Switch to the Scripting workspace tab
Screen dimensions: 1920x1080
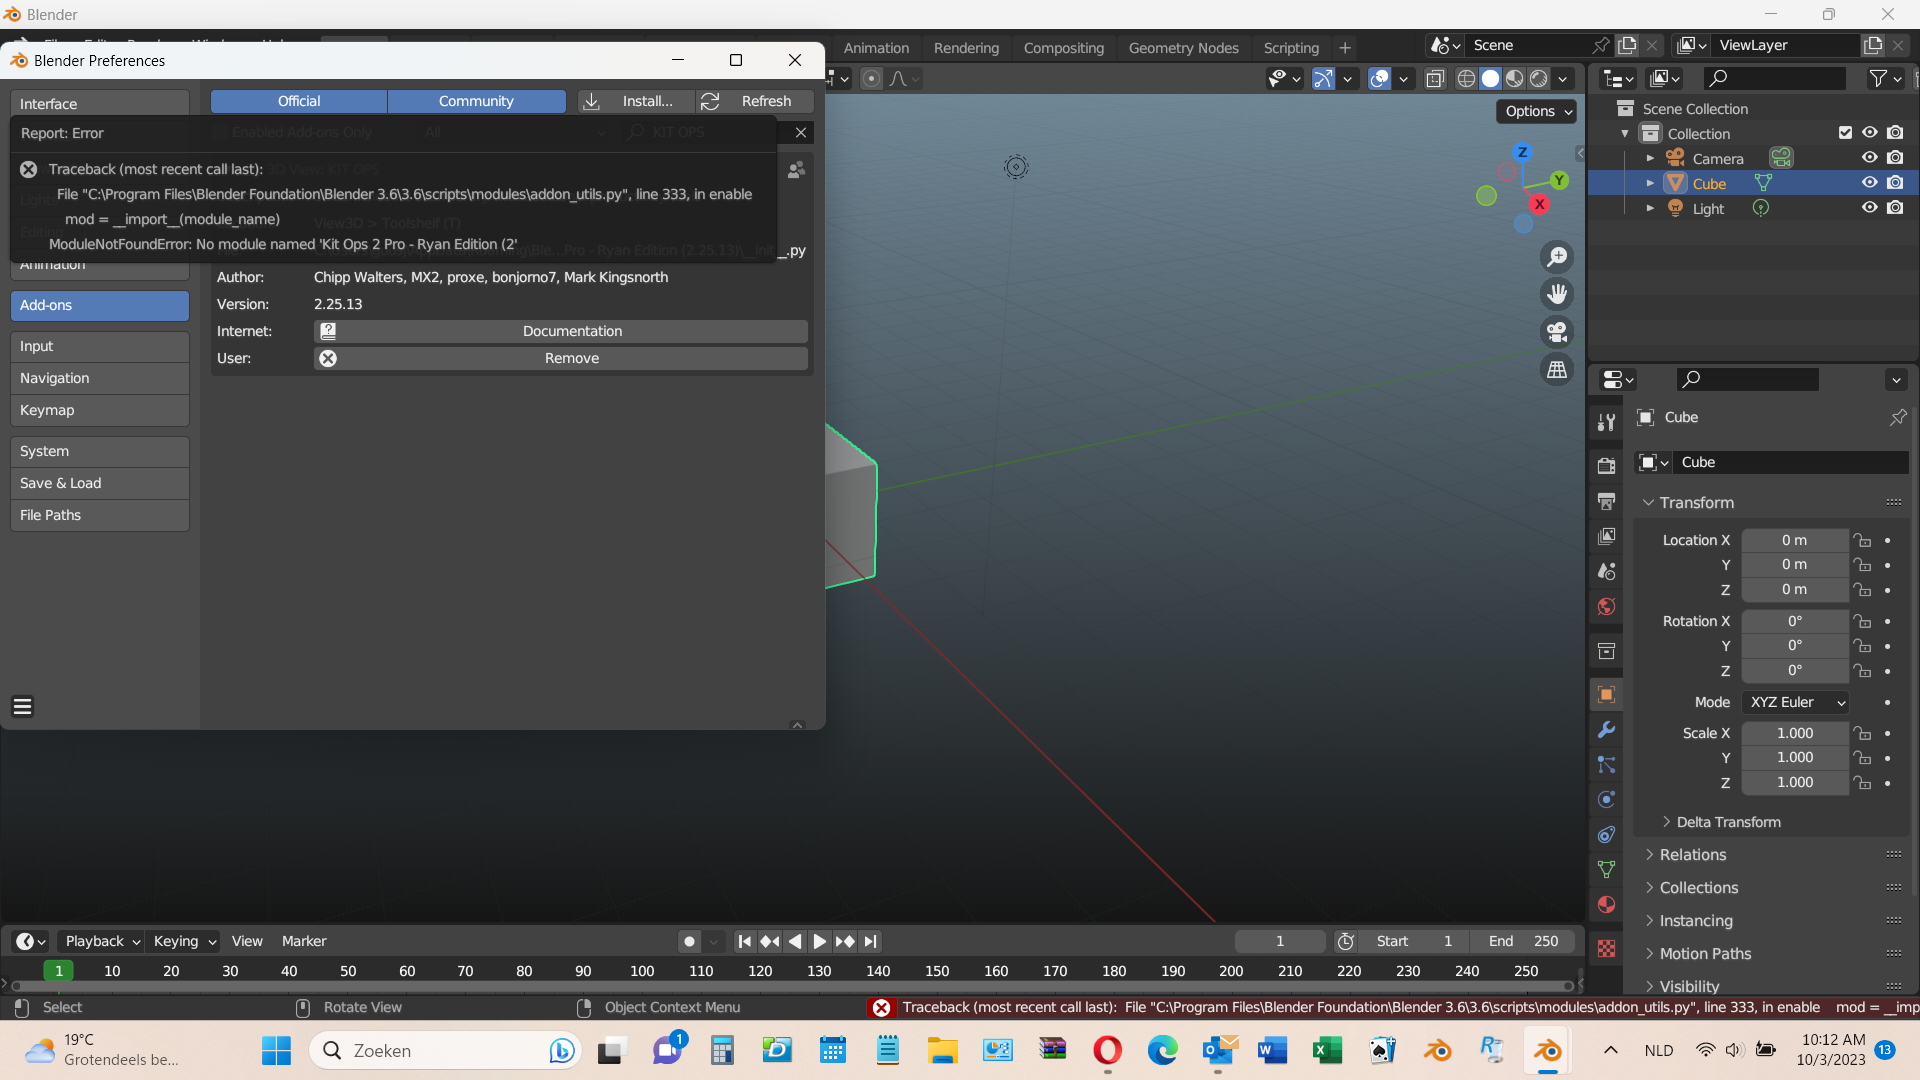click(1291, 47)
